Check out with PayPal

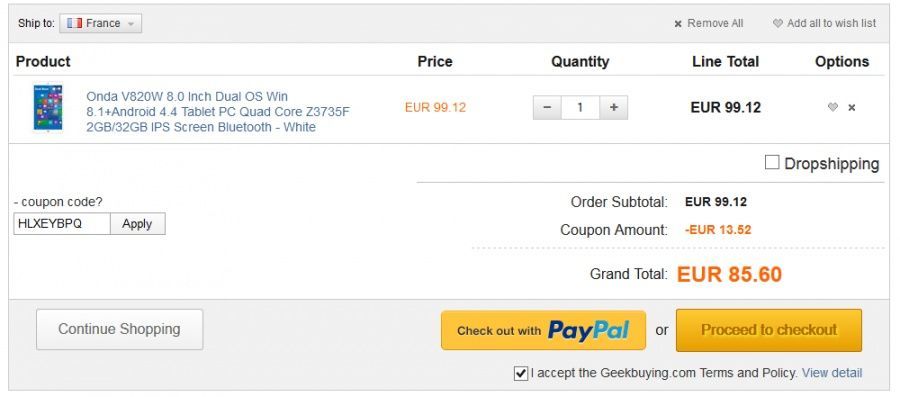pyautogui.click(x=543, y=330)
